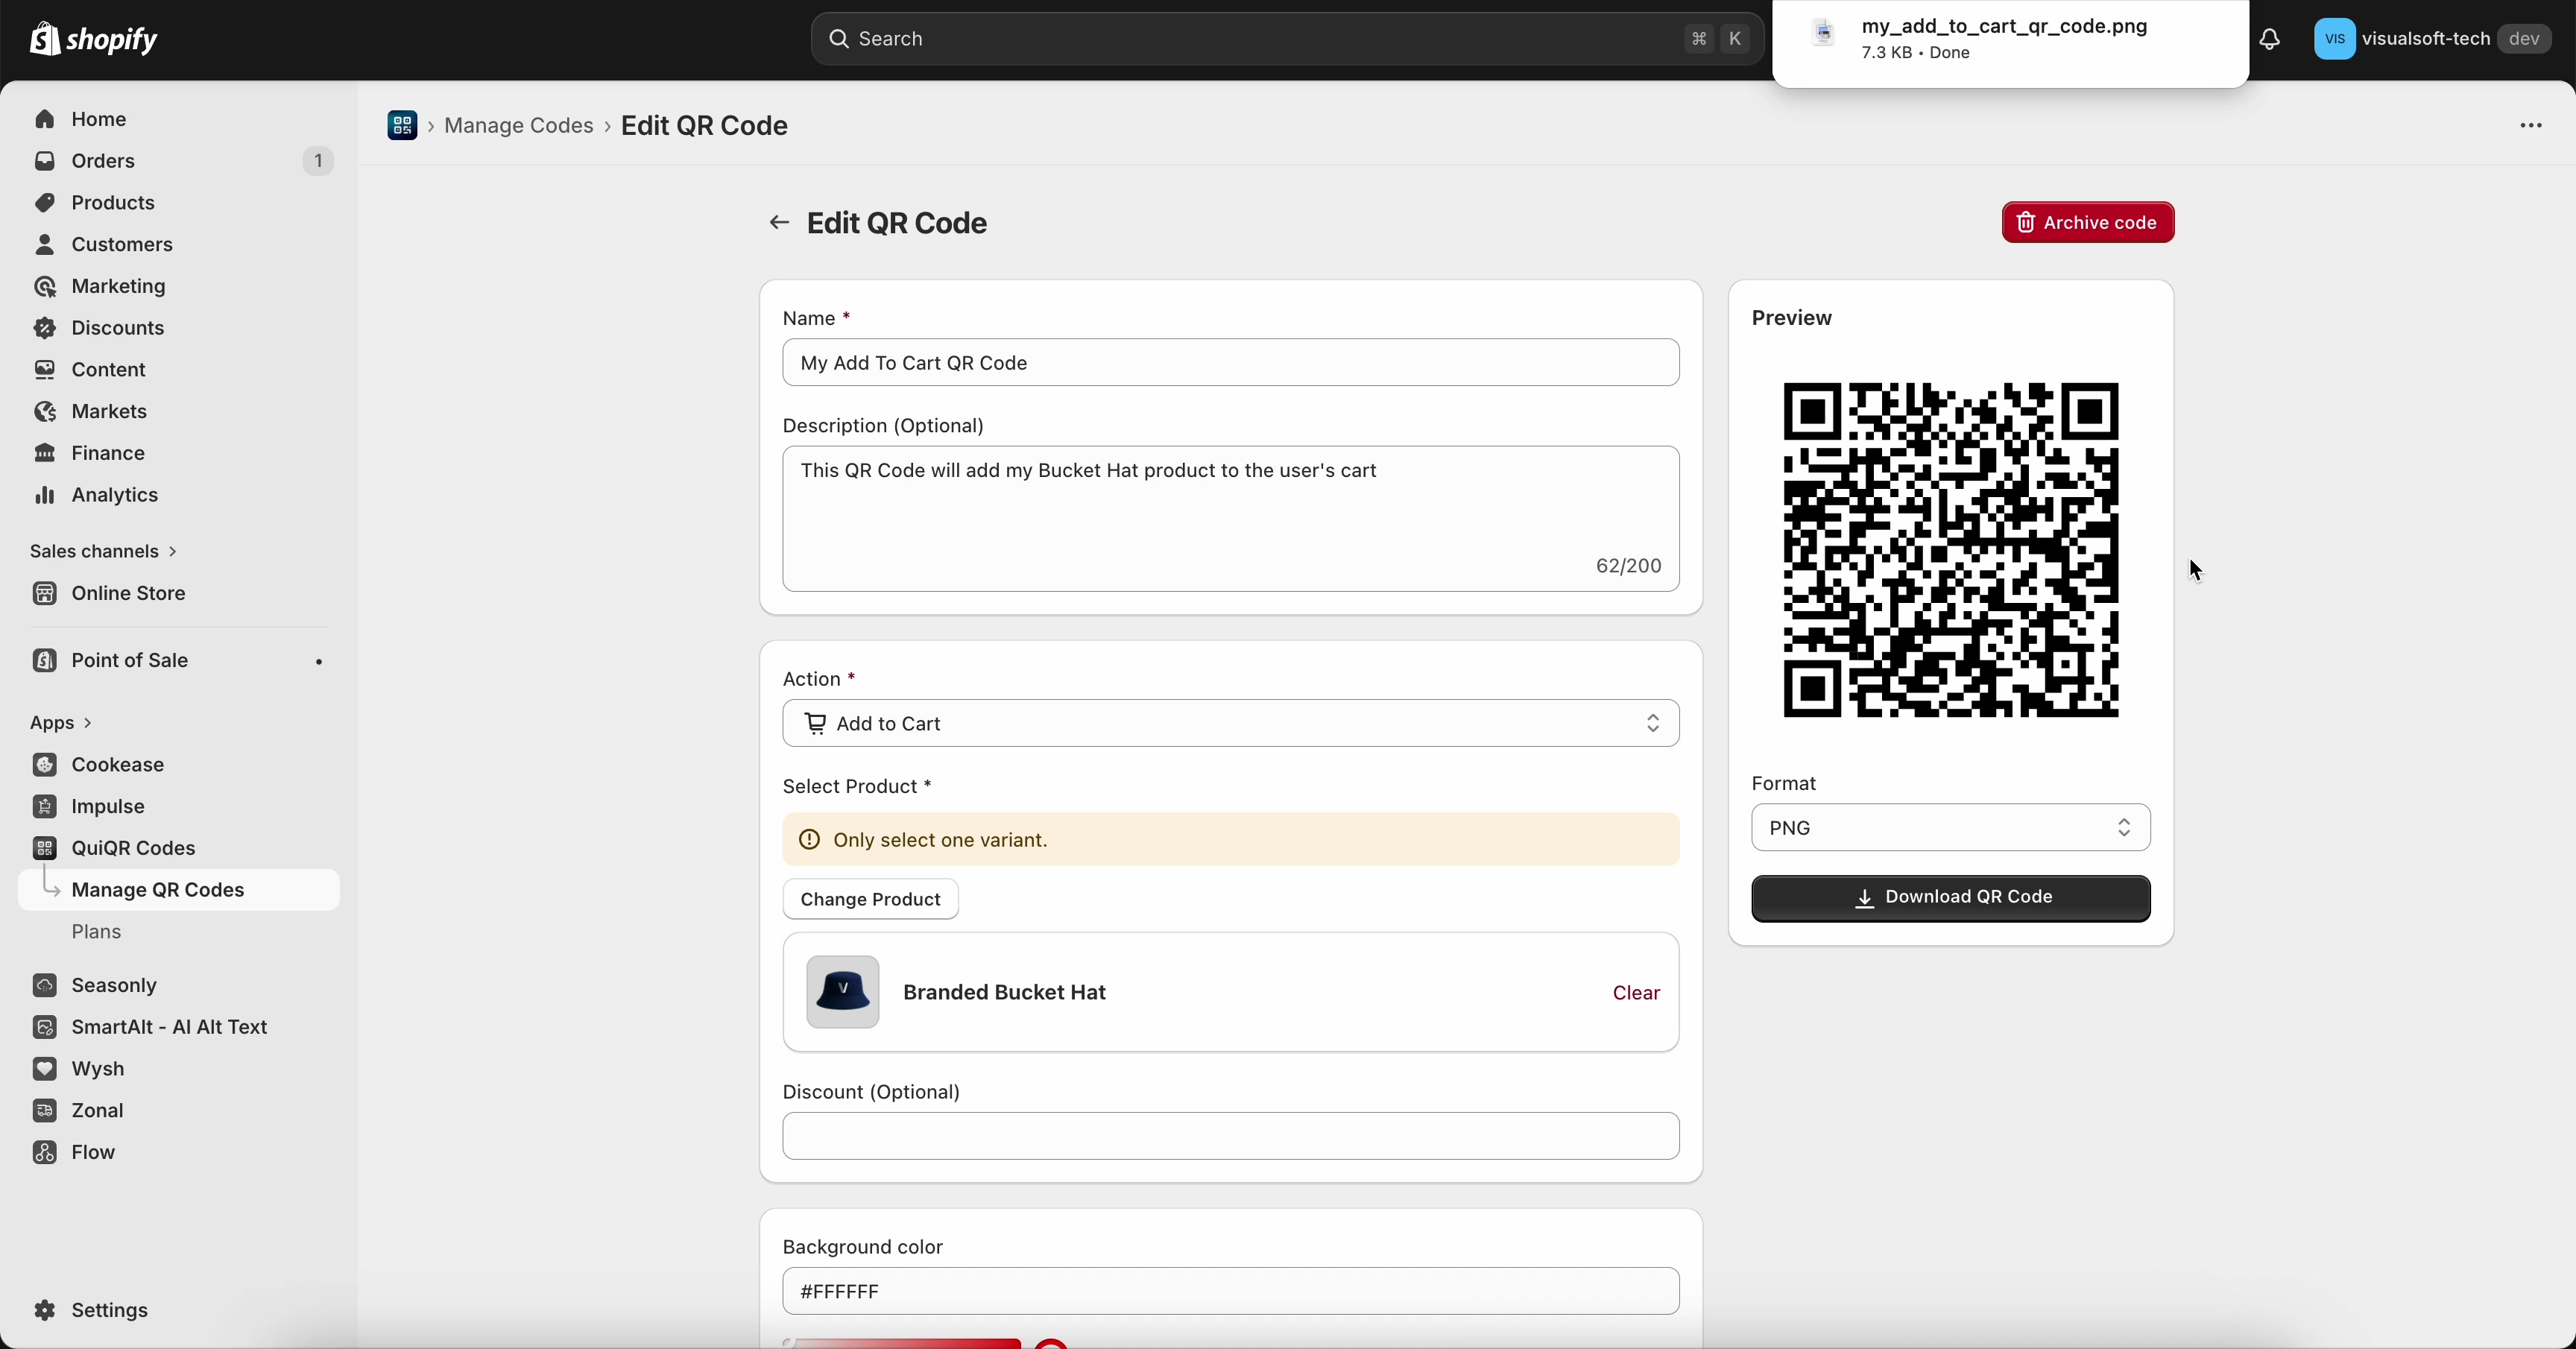Screen dimensions: 2576x1349
Task: Open the Analytics section
Action: click(113, 494)
